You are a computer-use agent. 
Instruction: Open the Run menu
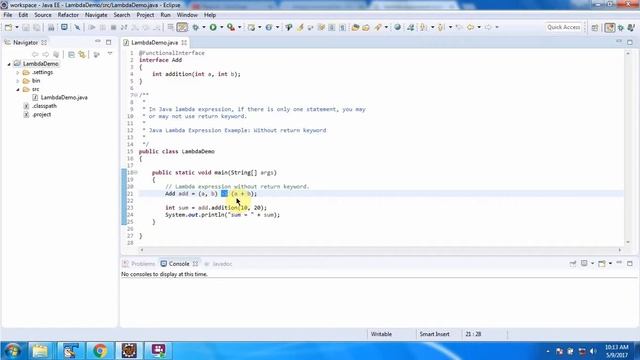[x=165, y=15]
